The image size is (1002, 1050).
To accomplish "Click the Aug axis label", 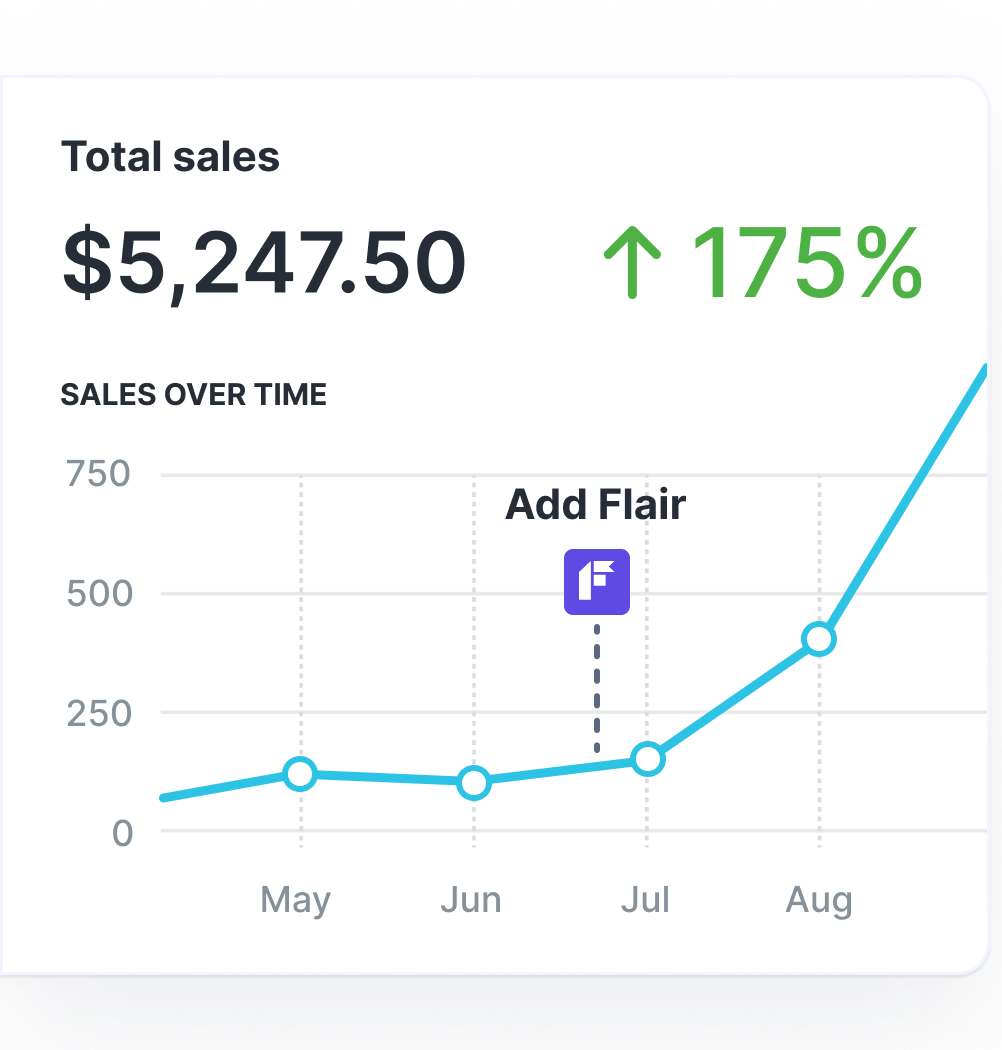I will (x=819, y=900).
